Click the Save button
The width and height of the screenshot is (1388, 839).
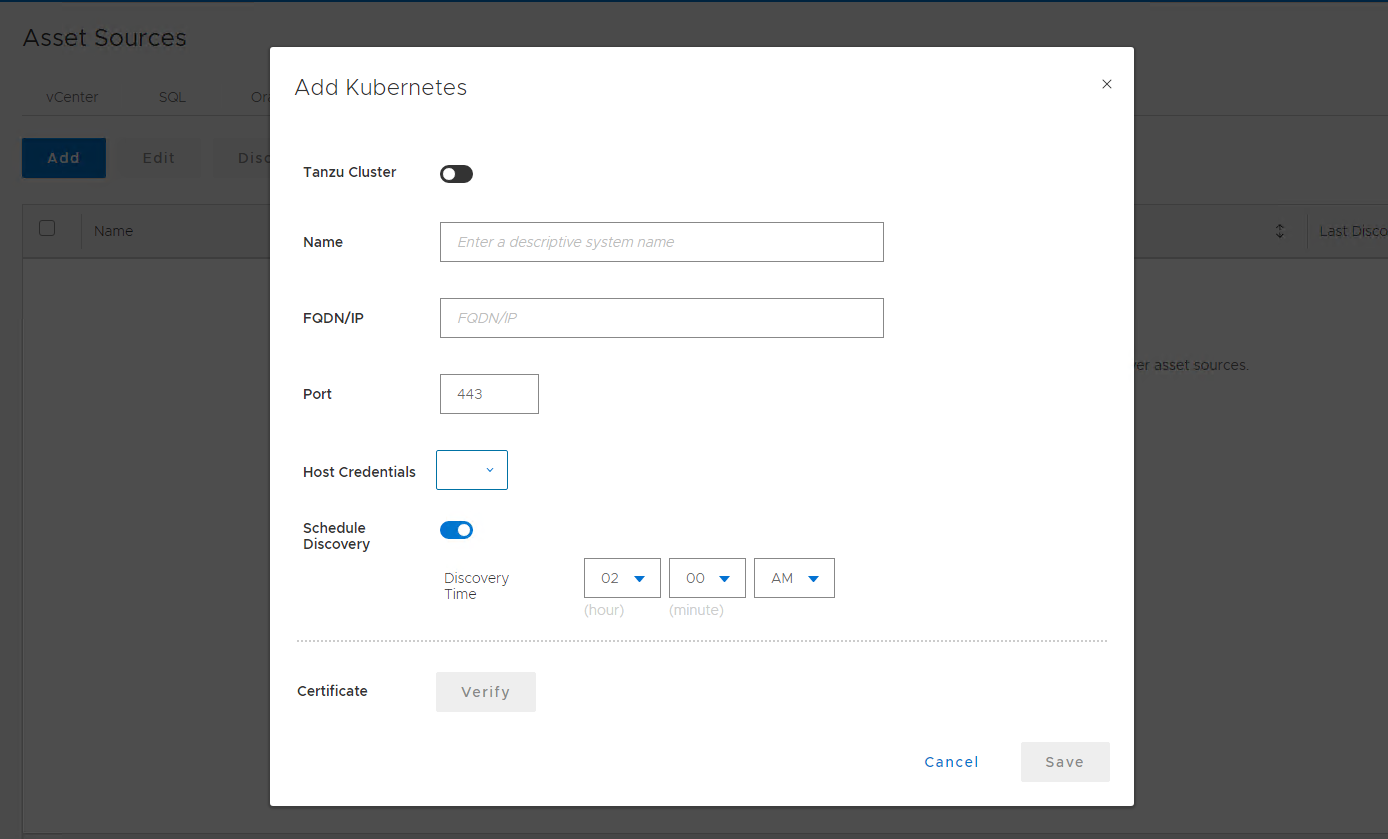[1064, 762]
